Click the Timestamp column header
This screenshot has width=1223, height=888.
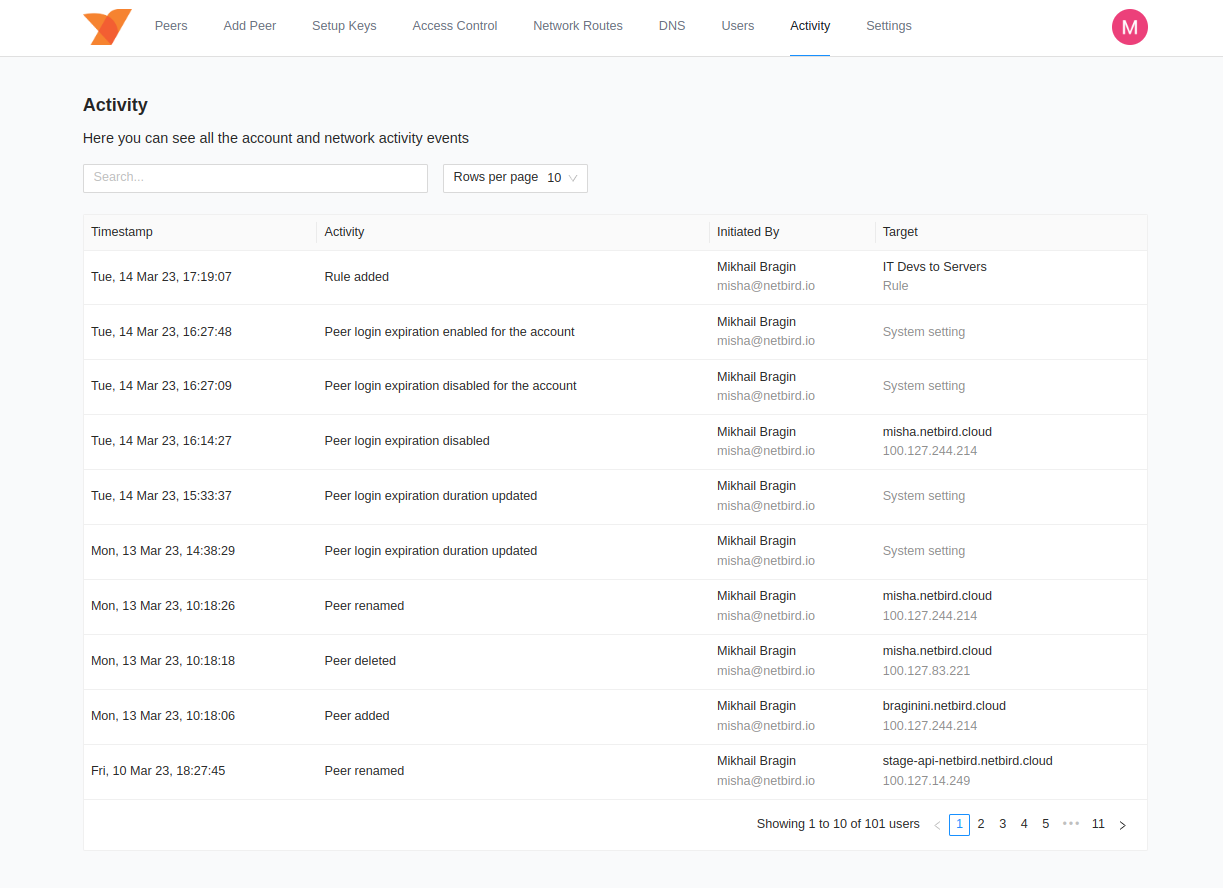coord(122,232)
